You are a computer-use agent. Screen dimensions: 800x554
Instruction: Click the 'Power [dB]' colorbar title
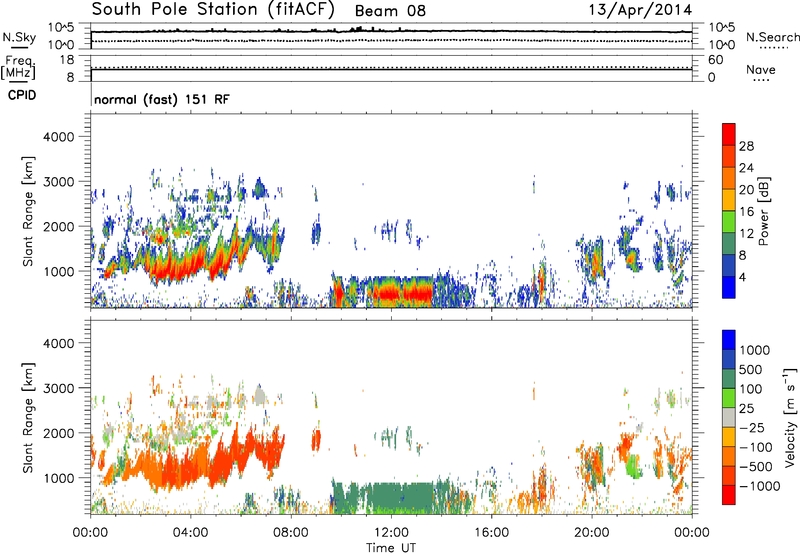(764, 211)
